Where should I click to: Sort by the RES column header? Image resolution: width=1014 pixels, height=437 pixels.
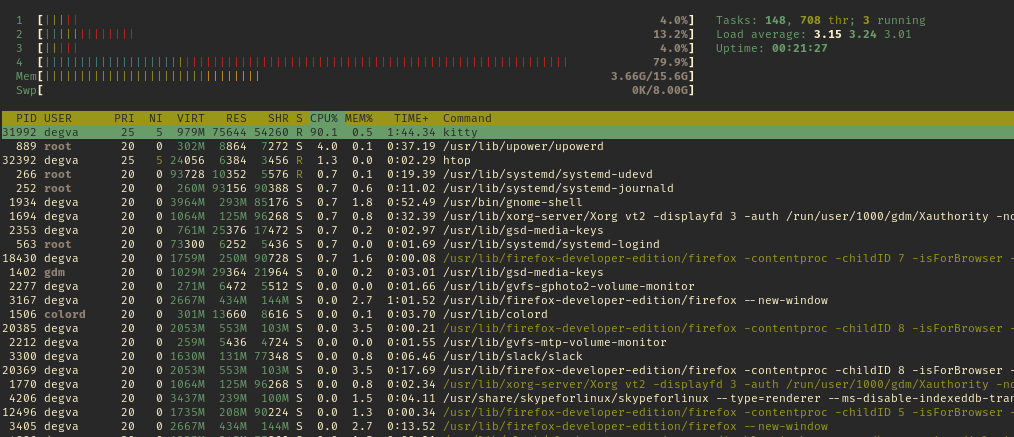pos(236,118)
